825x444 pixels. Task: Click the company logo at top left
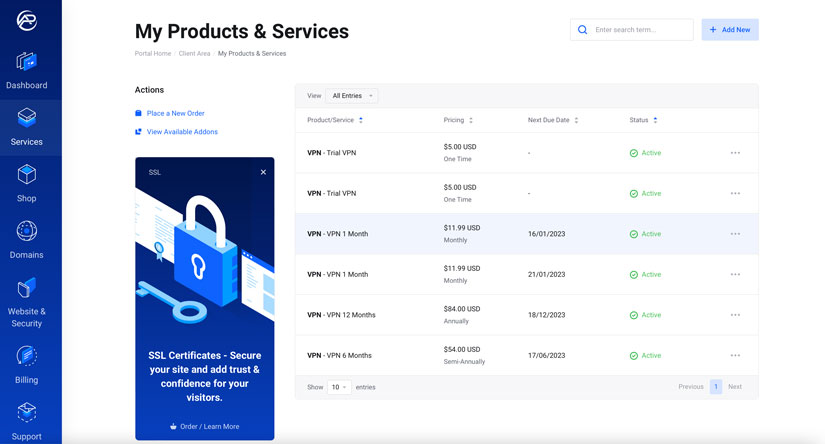click(x=27, y=21)
